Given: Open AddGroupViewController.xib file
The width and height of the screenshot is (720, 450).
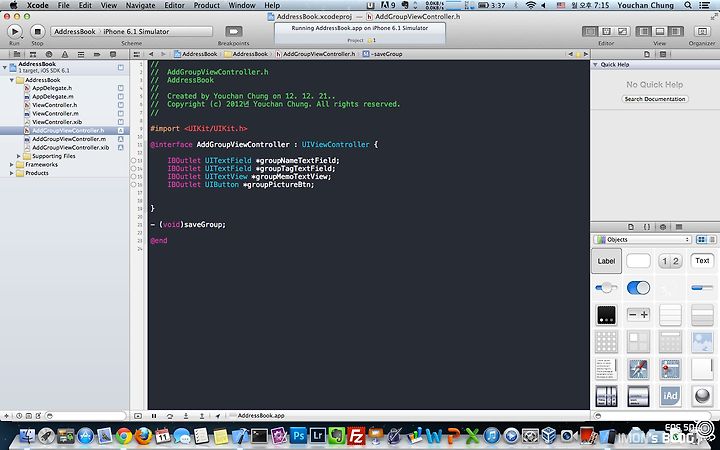Looking at the screenshot, I should pos(71,148).
